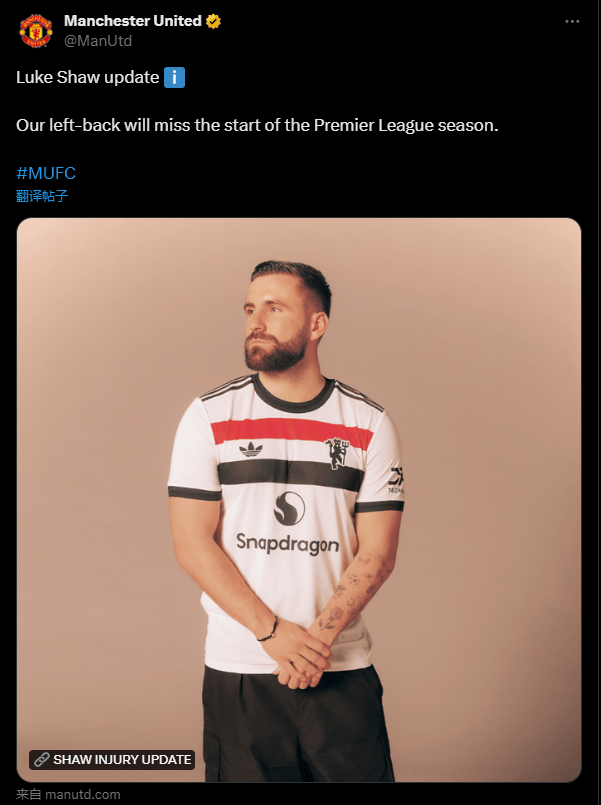Click the sleeve sponsor logo on the shirt

396,480
